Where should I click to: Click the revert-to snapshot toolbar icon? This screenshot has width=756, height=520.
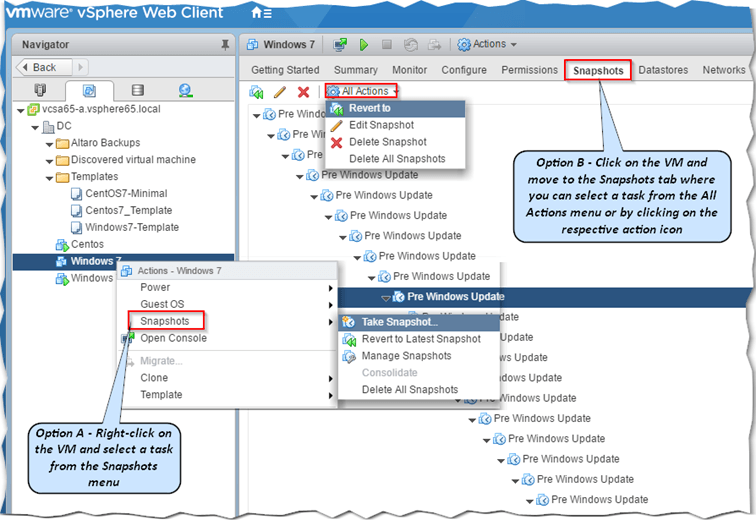pos(256,92)
